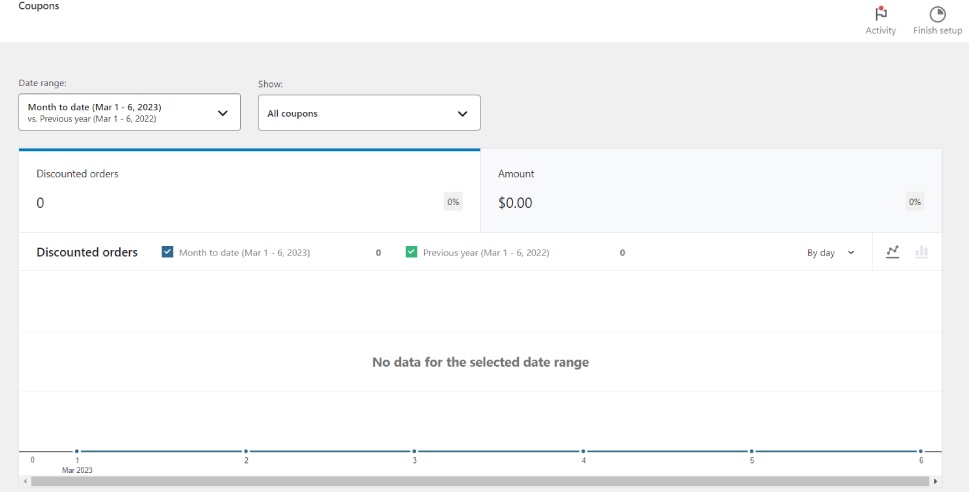Viewport: 969px width, 492px height.
Task: Select the Discounted orders summary tab
Action: 249,191
